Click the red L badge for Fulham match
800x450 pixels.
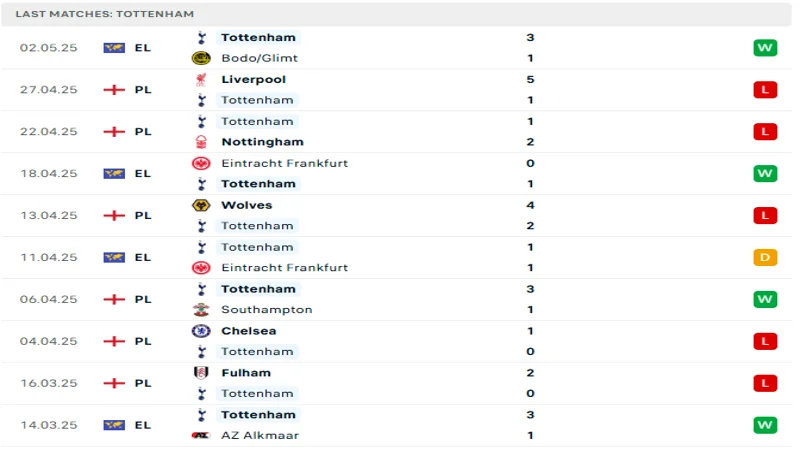point(765,383)
